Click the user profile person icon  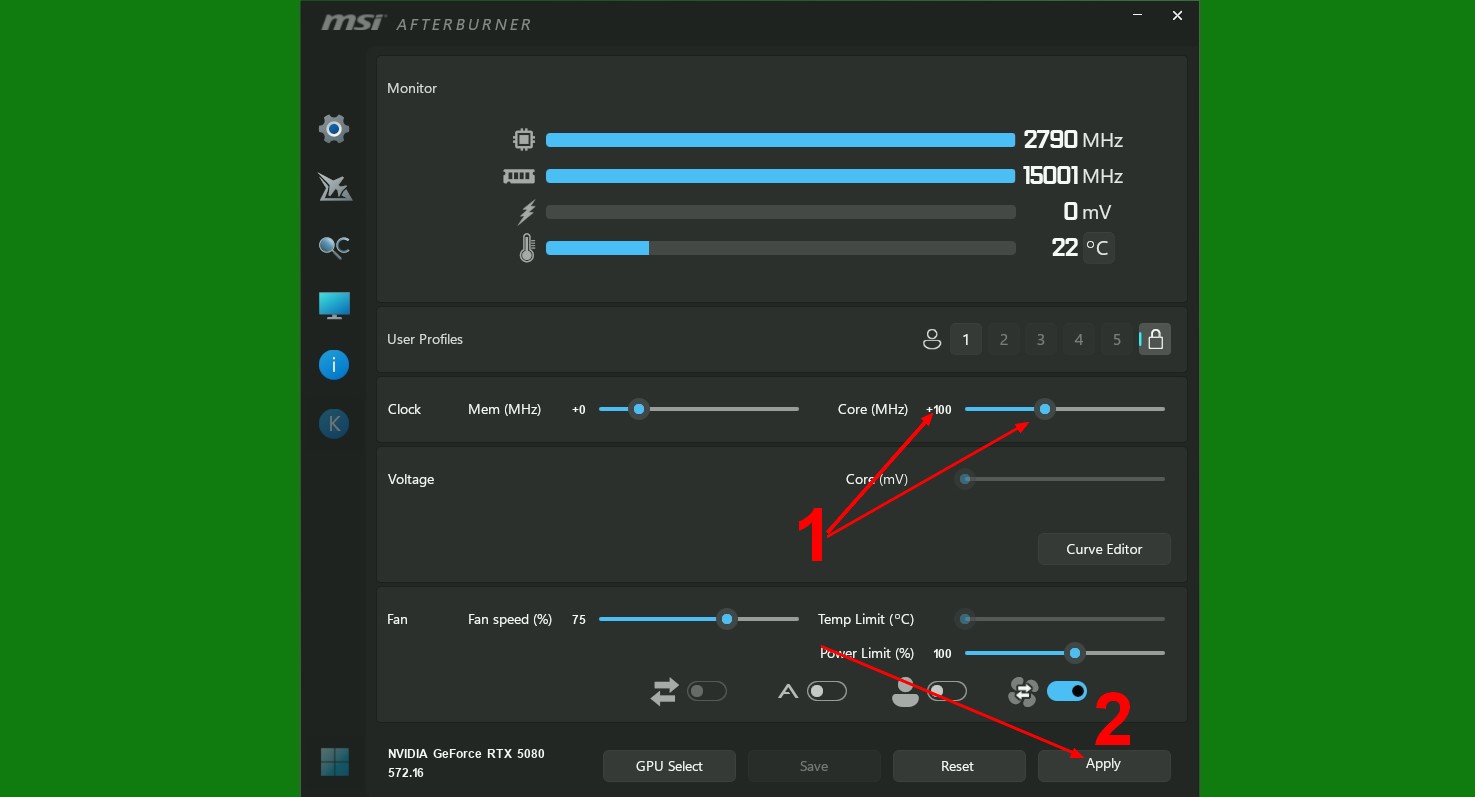click(x=932, y=340)
